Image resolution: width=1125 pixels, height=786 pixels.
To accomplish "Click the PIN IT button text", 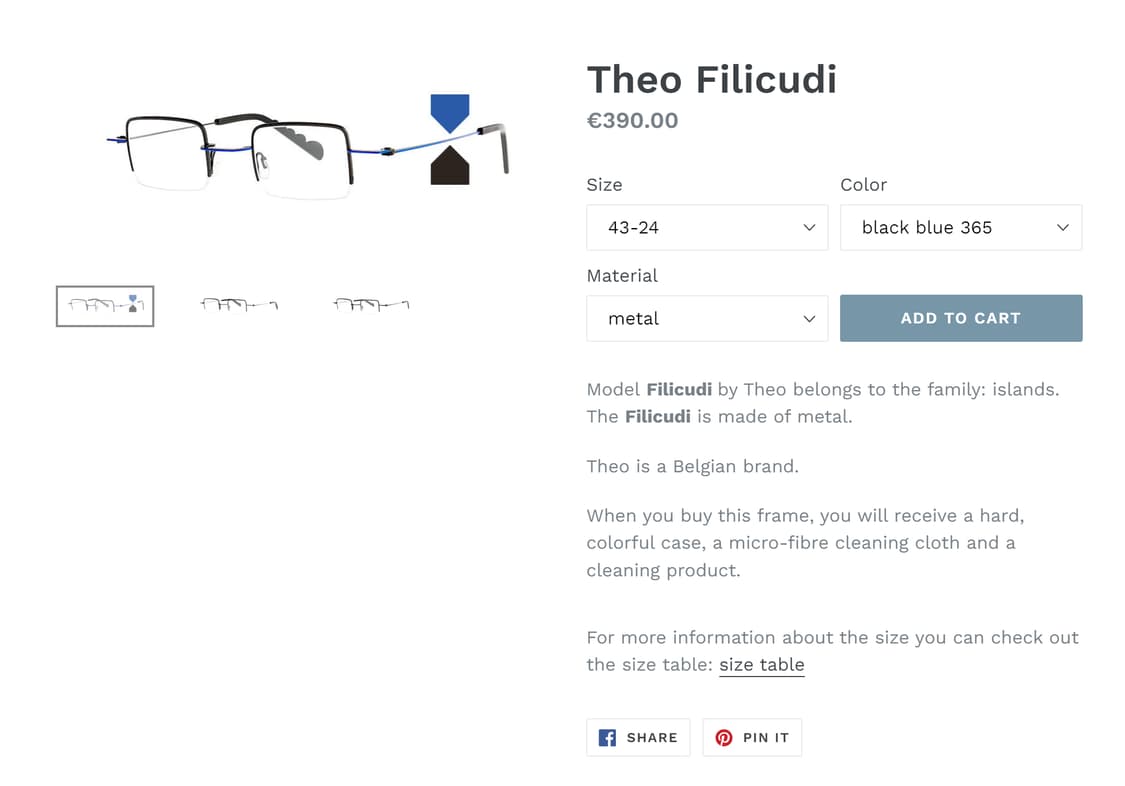I will click(x=766, y=738).
